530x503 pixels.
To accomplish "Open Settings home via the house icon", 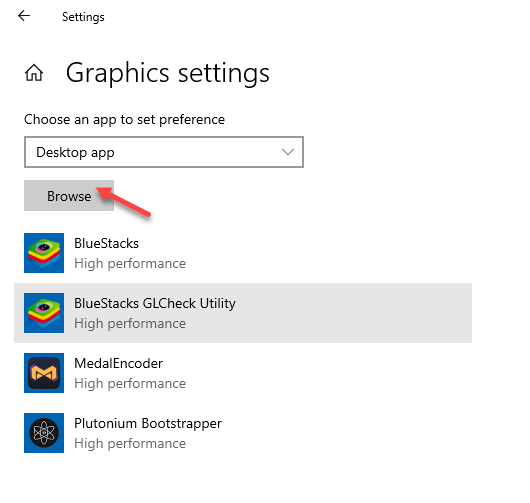I will coord(34,73).
